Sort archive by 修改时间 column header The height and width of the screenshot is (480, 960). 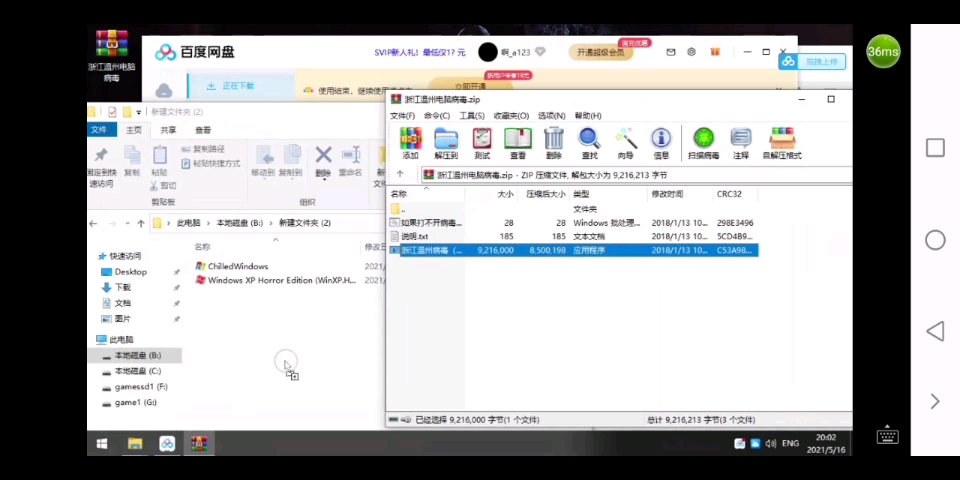680,194
